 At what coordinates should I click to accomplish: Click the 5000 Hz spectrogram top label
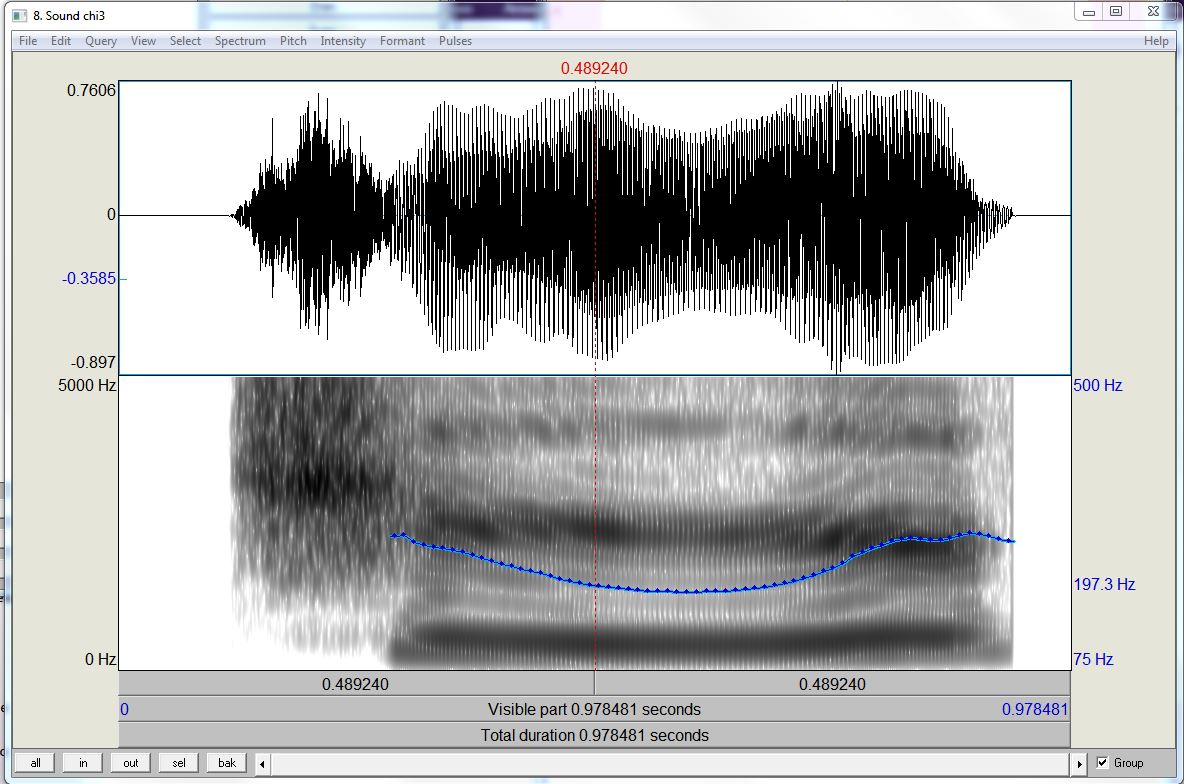[x=87, y=385]
